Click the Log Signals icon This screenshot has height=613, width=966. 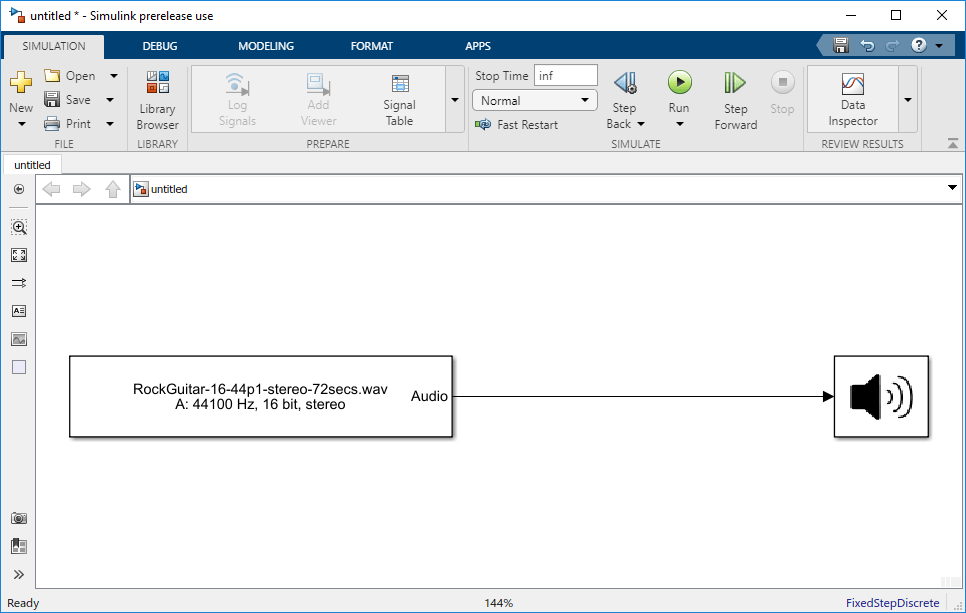point(237,84)
